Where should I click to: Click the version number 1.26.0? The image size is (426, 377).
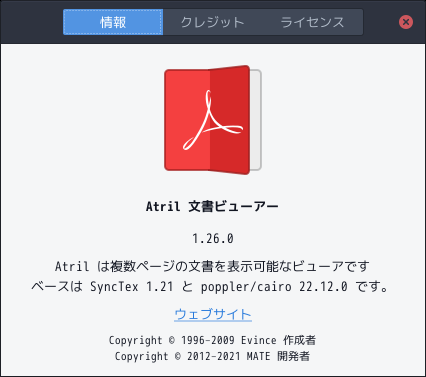[213, 238]
